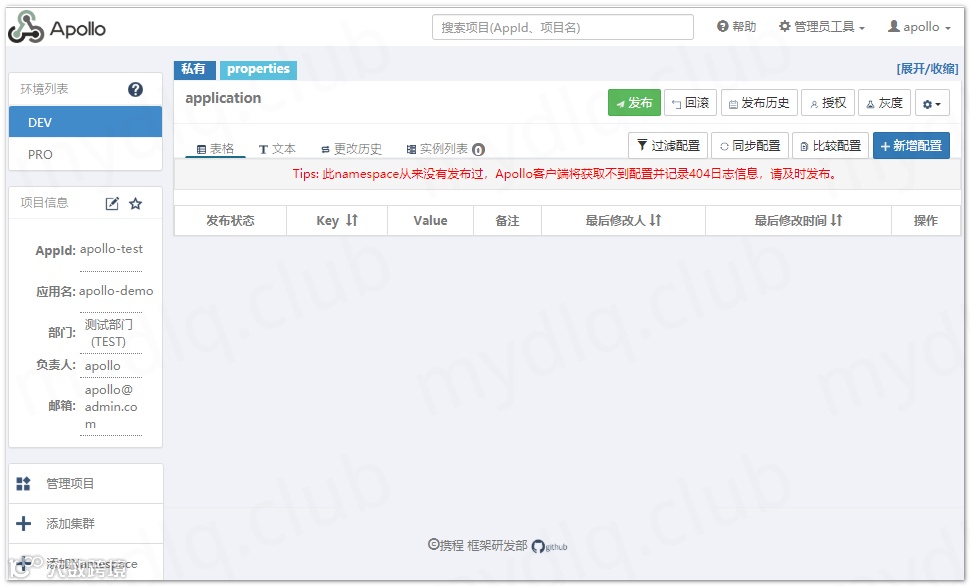Click the 比较配置 compare button
This screenshot has height=586, width=970.
coord(830,145)
